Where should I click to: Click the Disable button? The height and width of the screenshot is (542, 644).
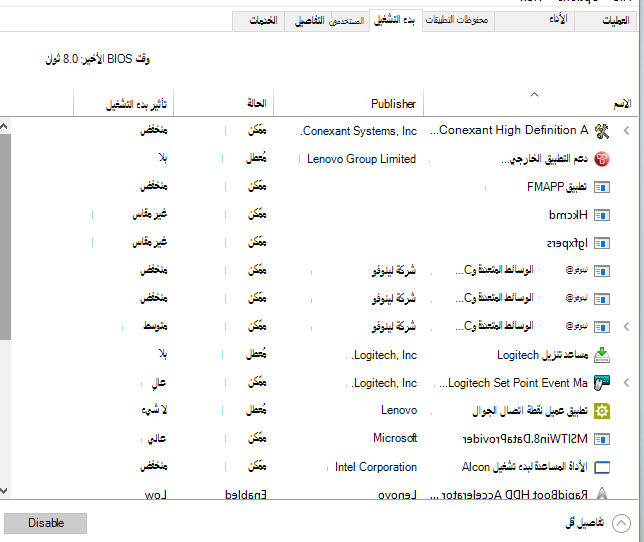coord(46,523)
